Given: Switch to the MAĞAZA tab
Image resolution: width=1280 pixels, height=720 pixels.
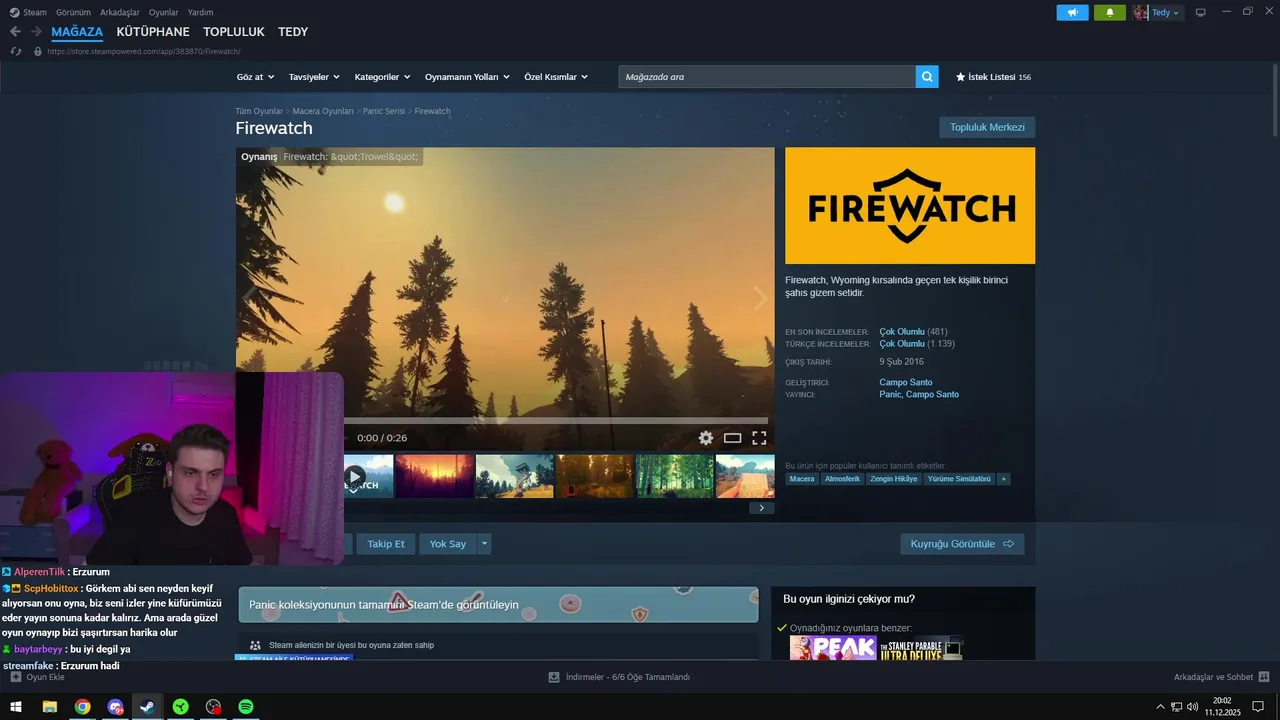Looking at the screenshot, I should pos(77,32).
